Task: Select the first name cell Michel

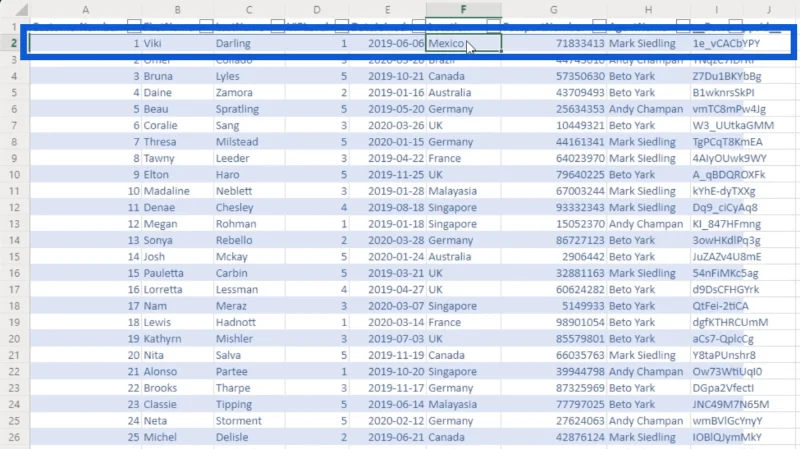Action: tap(178, 437)
